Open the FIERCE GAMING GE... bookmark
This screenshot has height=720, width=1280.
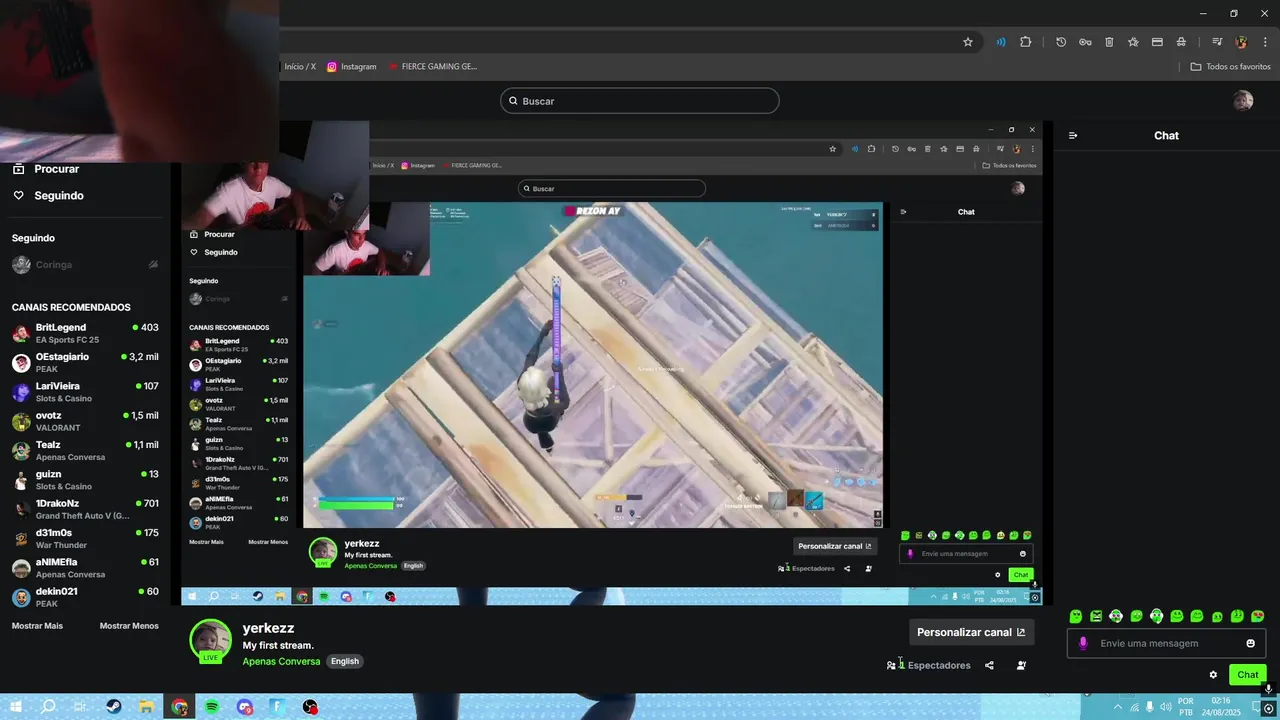click(x=432, y=67)
